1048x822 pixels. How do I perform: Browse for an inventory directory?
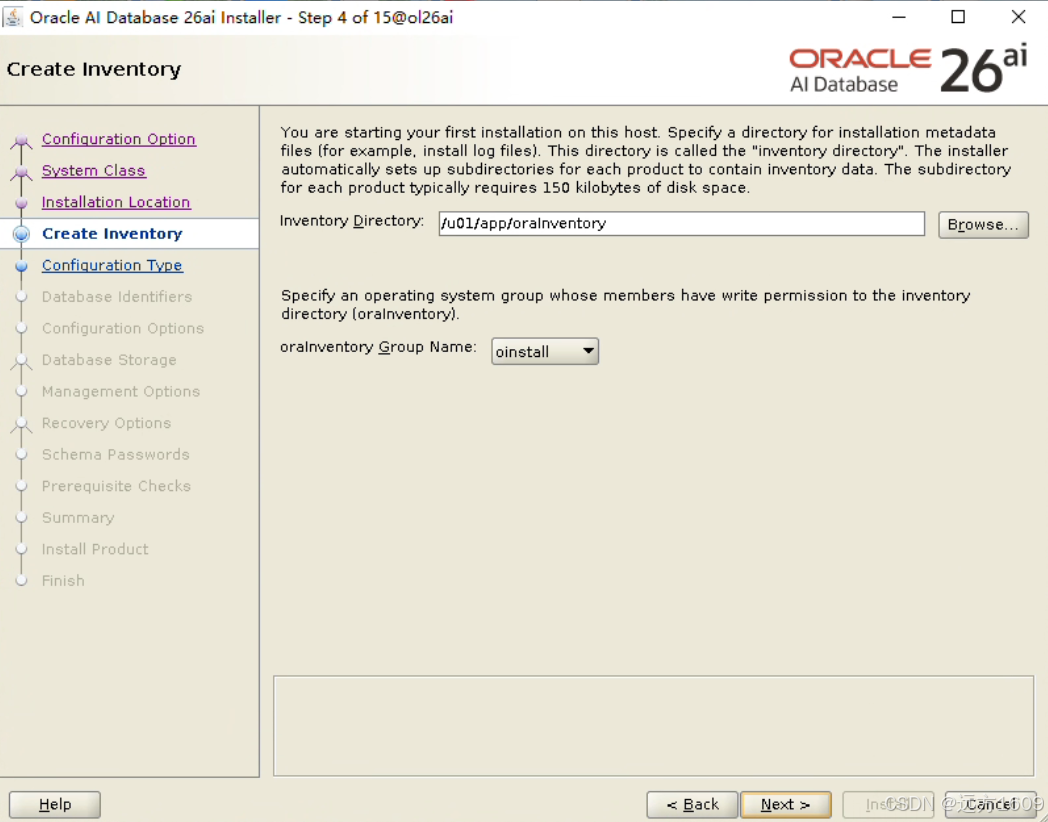click(x=983, y=225)
